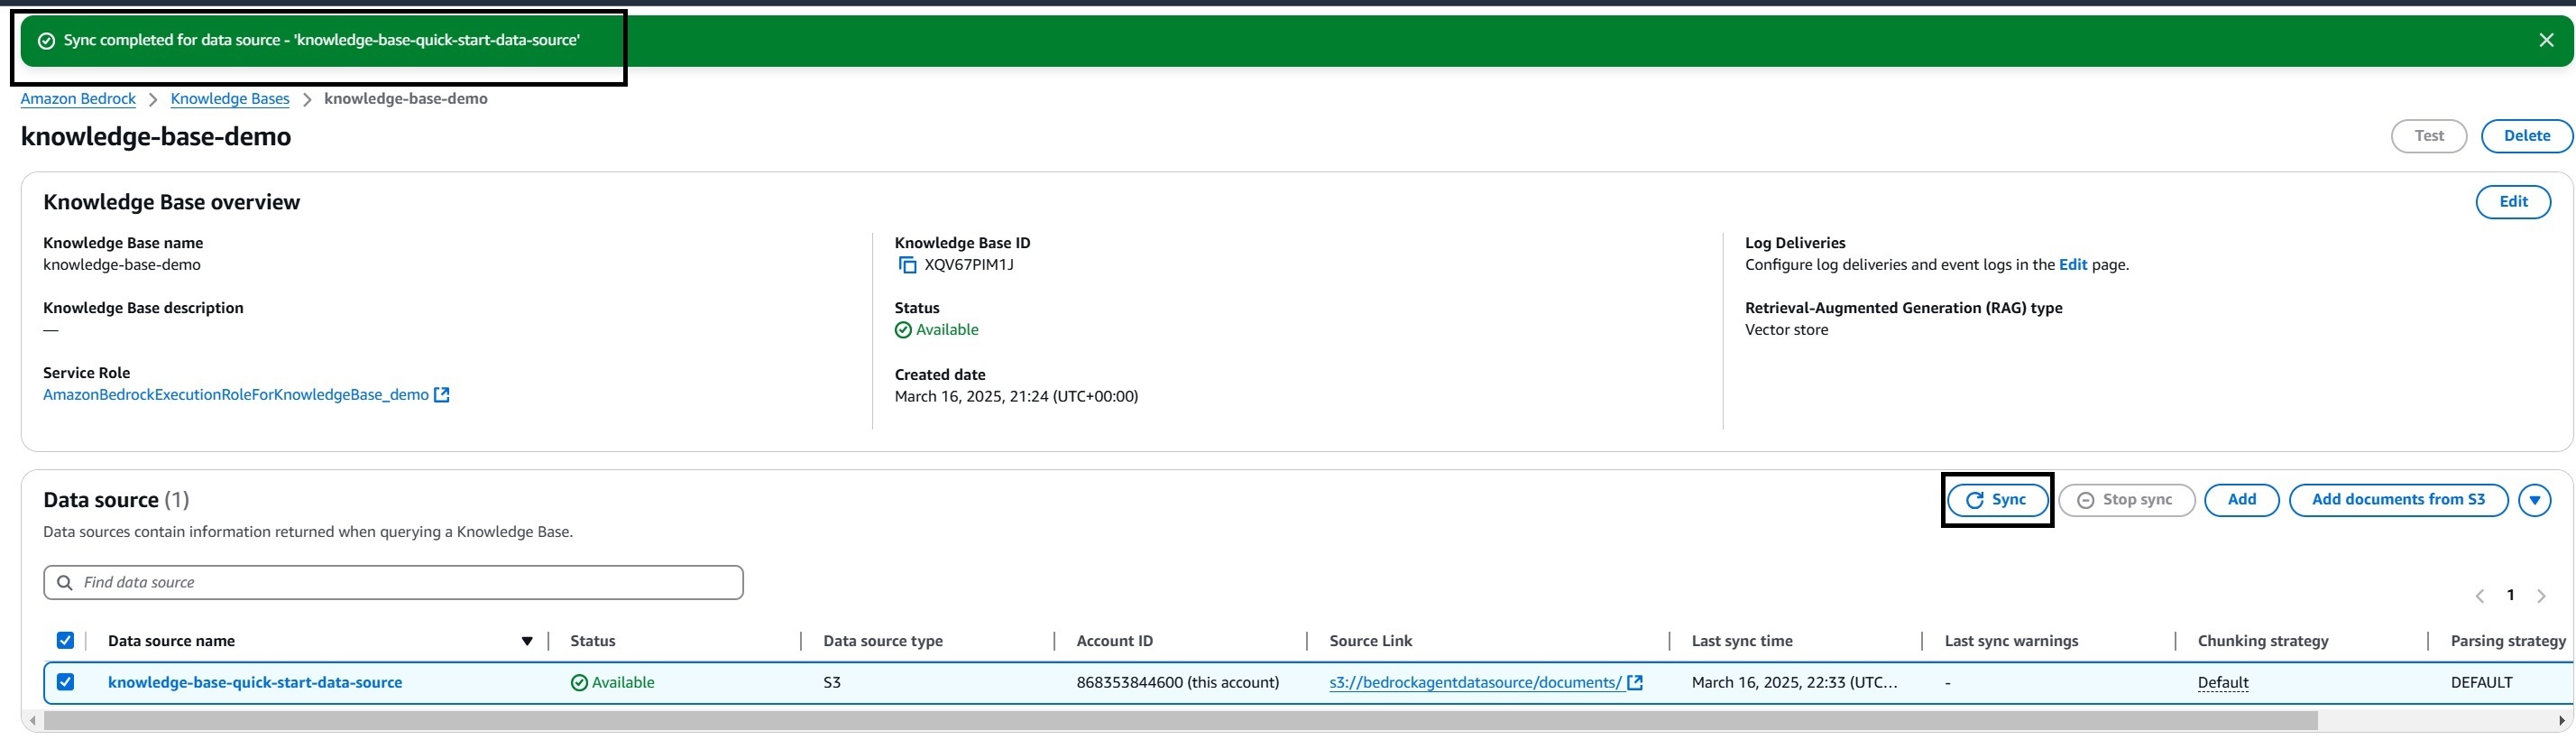Click account ID 868353844600 cell
Image resolution: width=2576 pixels, height=749 pixels.
(1177, 683)
